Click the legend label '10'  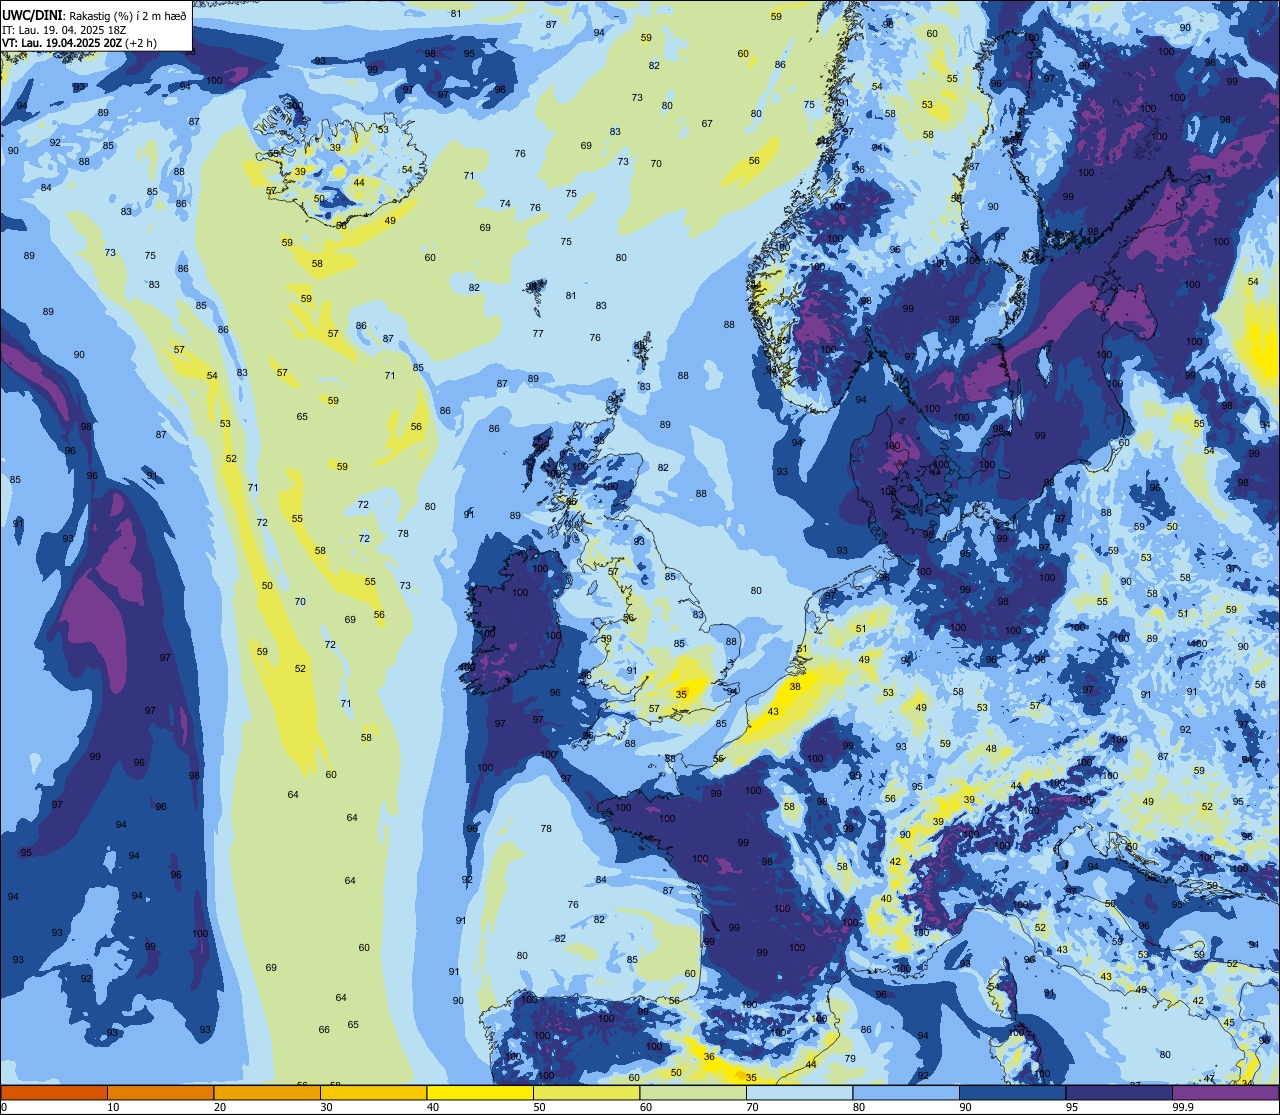click(113, 1107)
